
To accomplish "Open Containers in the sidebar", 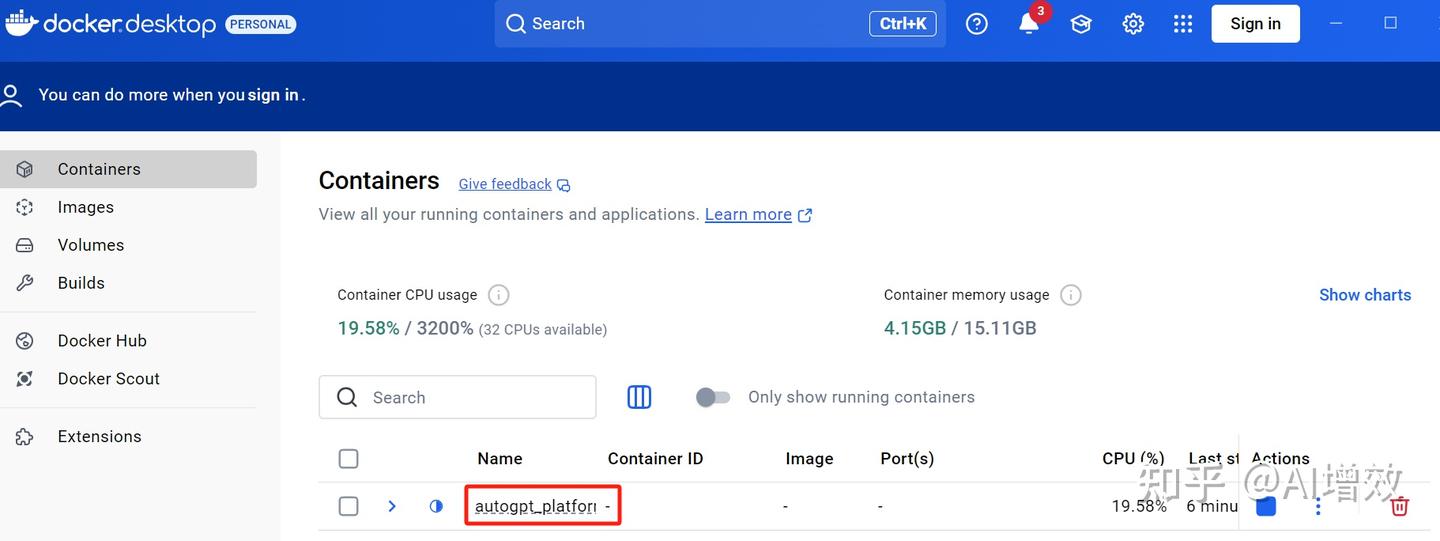I will pos(128,169).
